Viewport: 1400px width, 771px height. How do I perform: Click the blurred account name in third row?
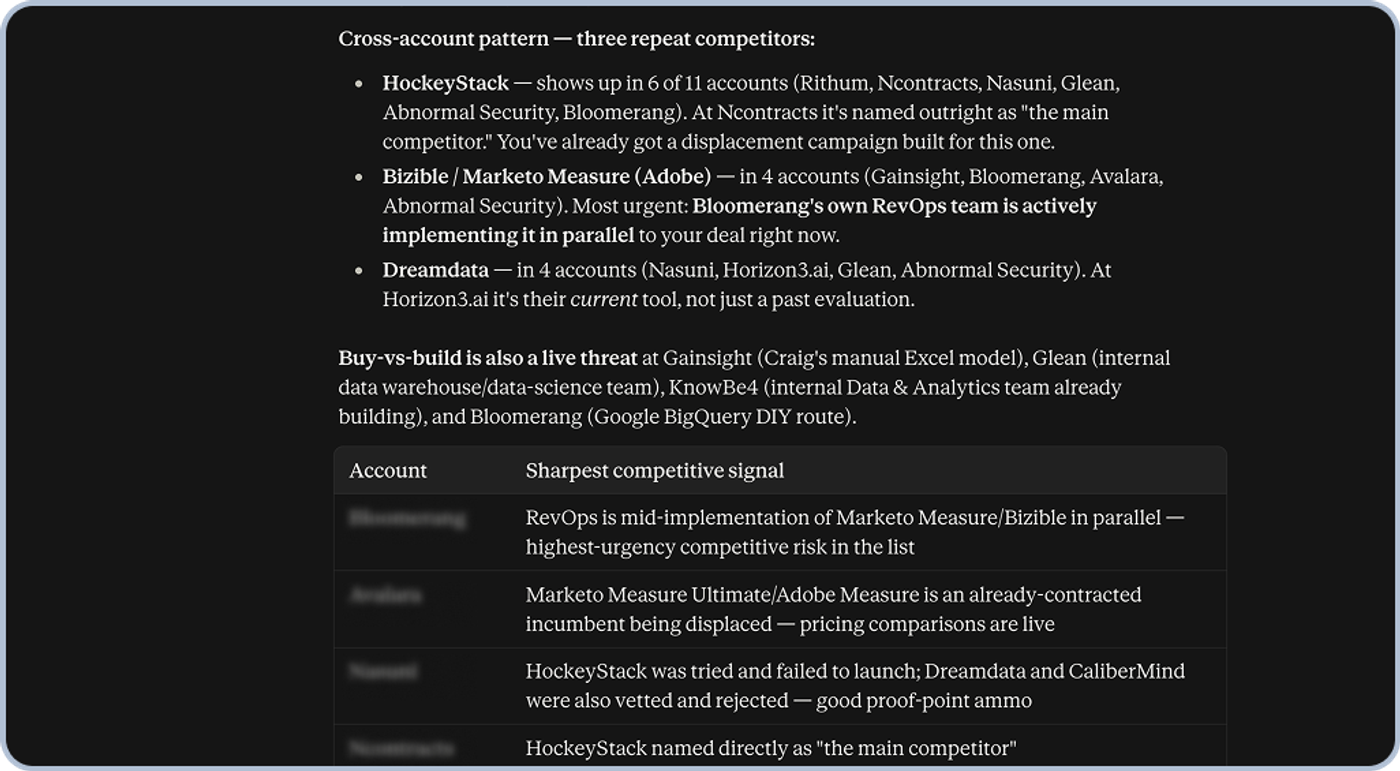(x=383, y=672)
